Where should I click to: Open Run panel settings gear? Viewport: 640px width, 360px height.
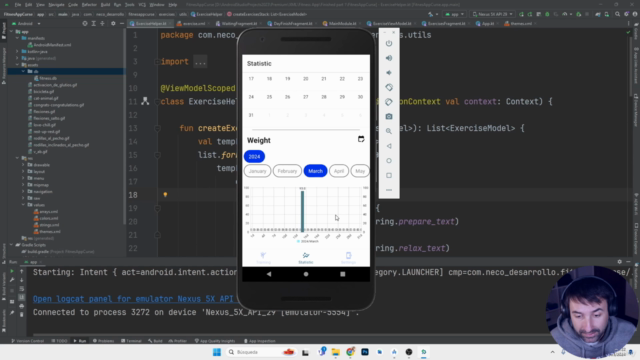[x=620, y=262]
